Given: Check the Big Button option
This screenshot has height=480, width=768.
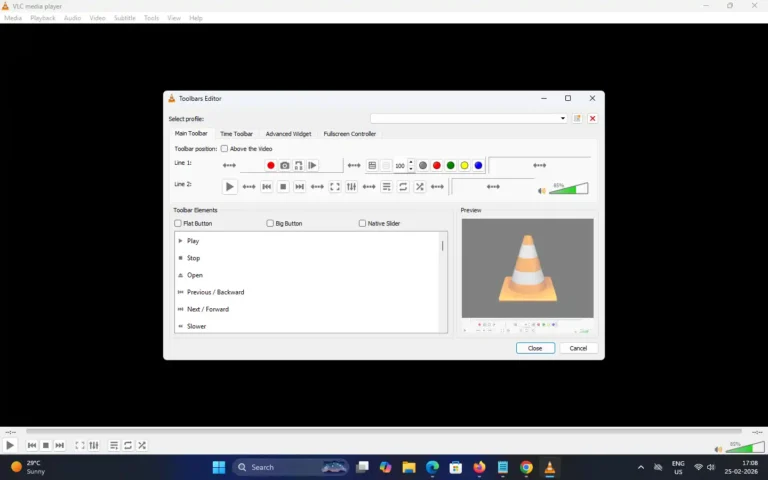Looking at the screenshot, I should pos(270,223).
